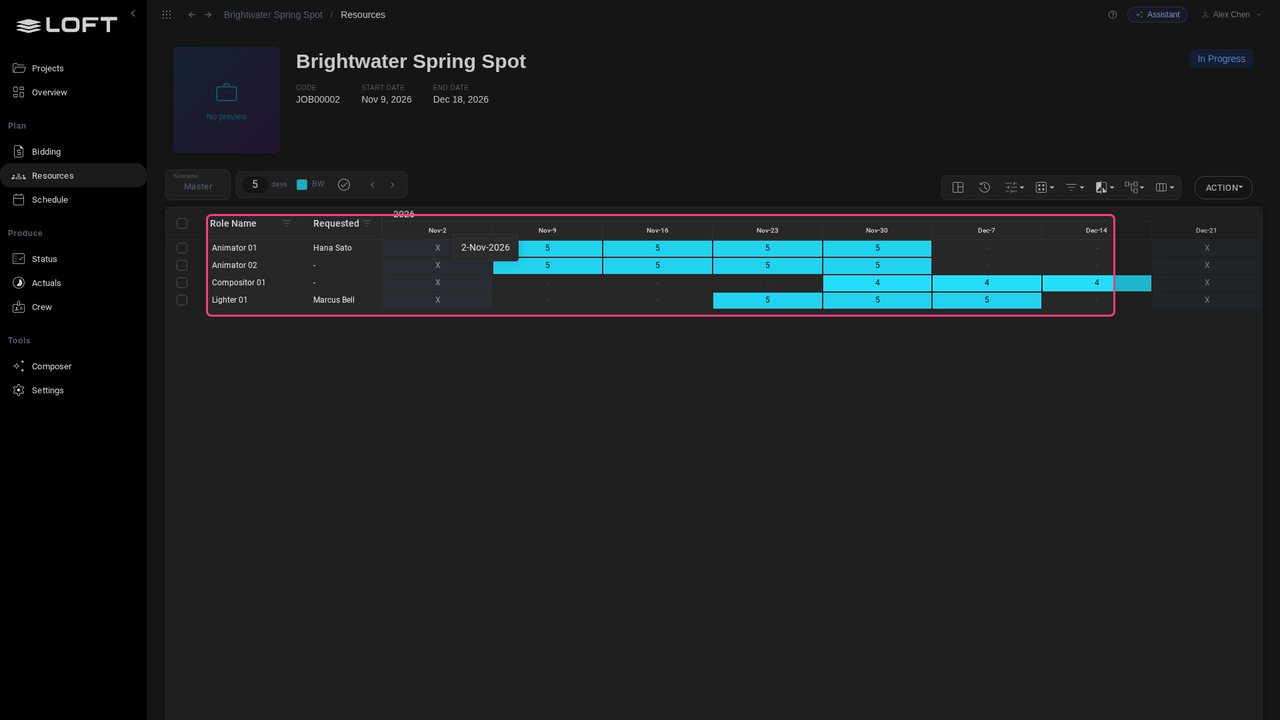Click the Alex Chen user button

pyautogui.click(x=1225, y=15)
